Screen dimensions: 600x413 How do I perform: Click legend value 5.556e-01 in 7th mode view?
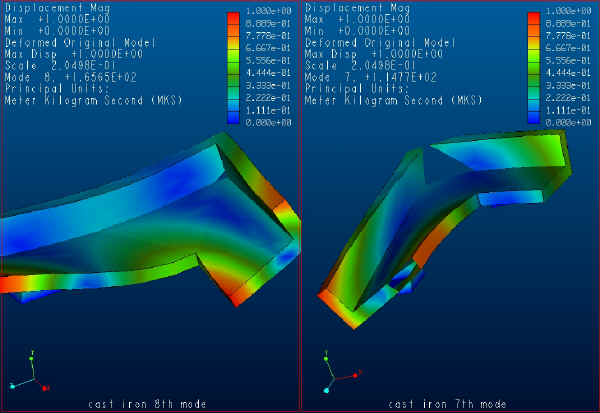568,60
